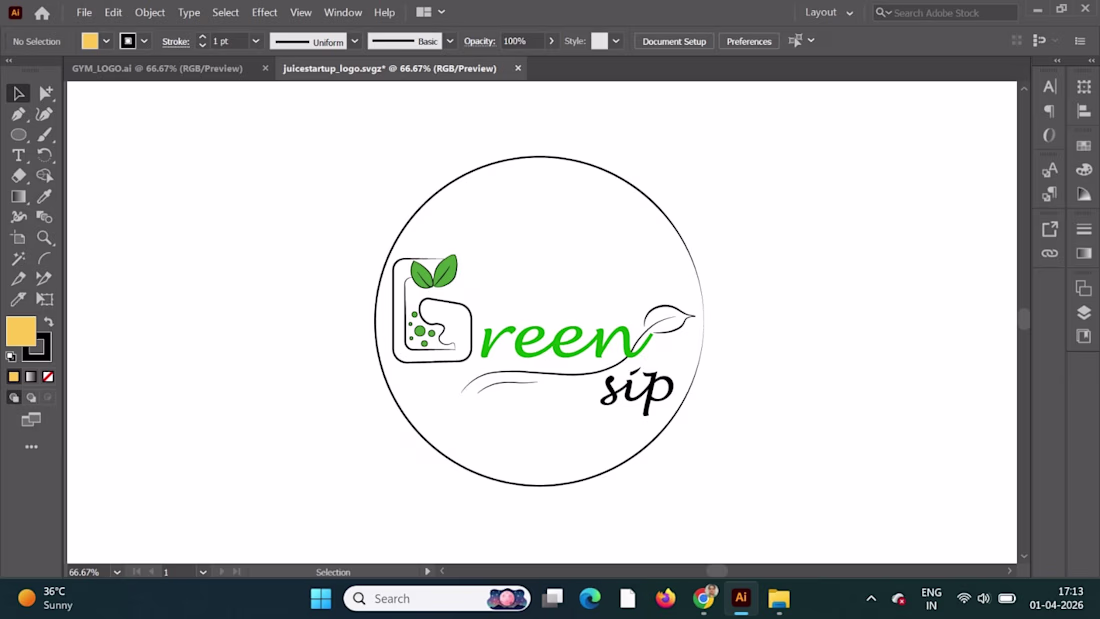The image size is (1100, 619).
Task: Reset to default fill and stroke
Action: (x=11, y=357)
